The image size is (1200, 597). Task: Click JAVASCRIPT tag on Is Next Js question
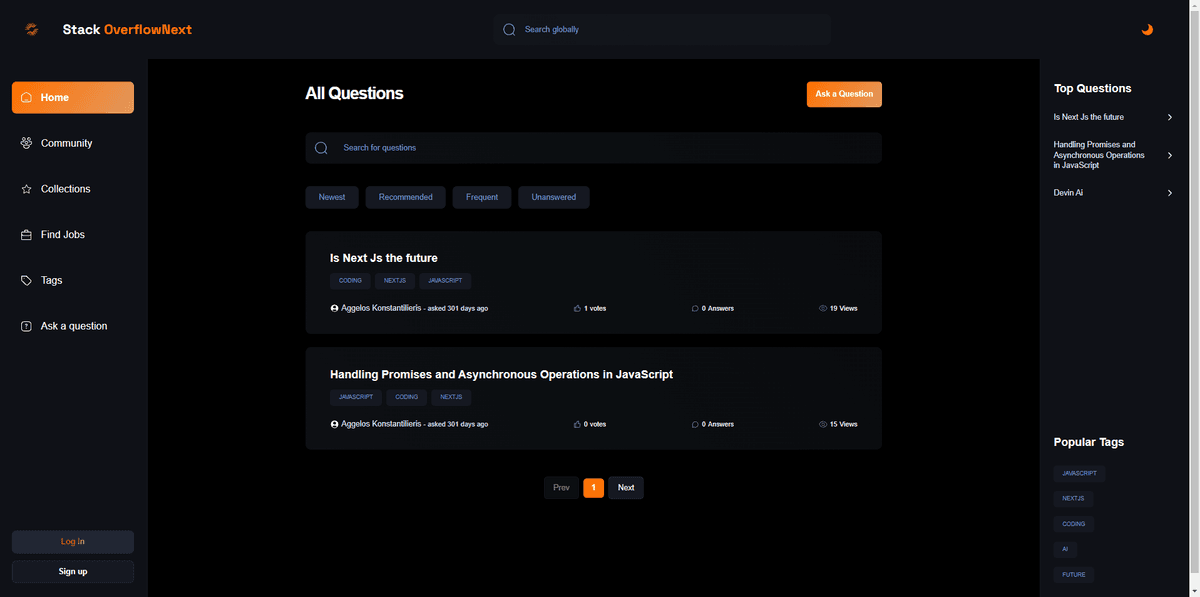click(445, 281)
